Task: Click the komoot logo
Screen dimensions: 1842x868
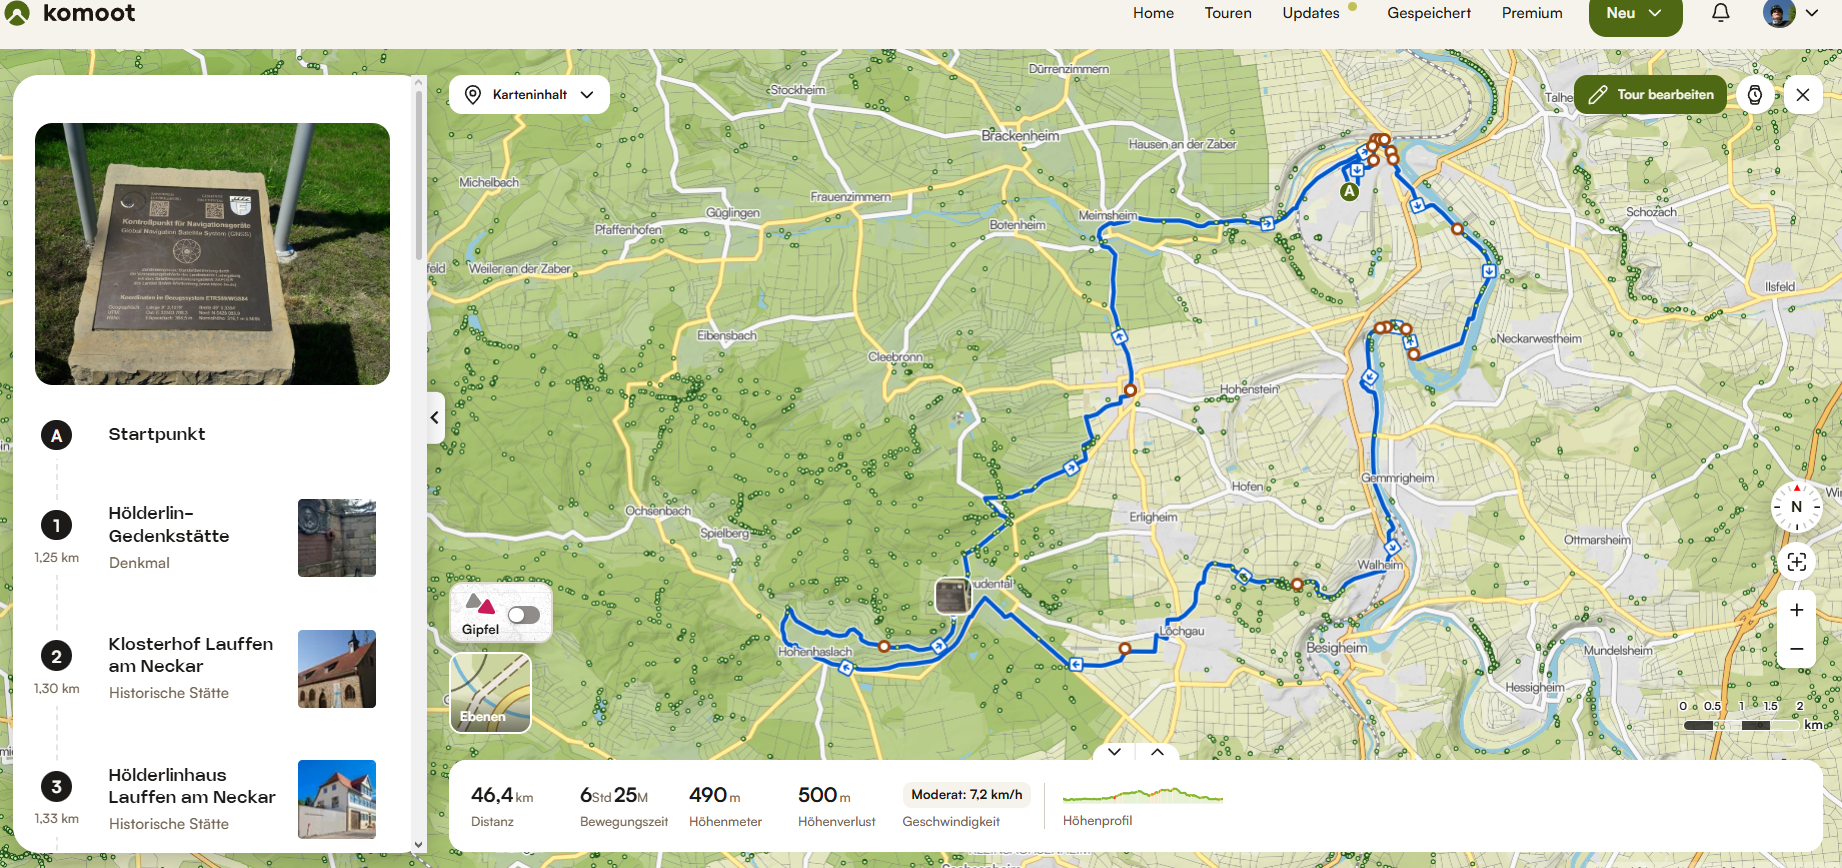Action: 70,13
